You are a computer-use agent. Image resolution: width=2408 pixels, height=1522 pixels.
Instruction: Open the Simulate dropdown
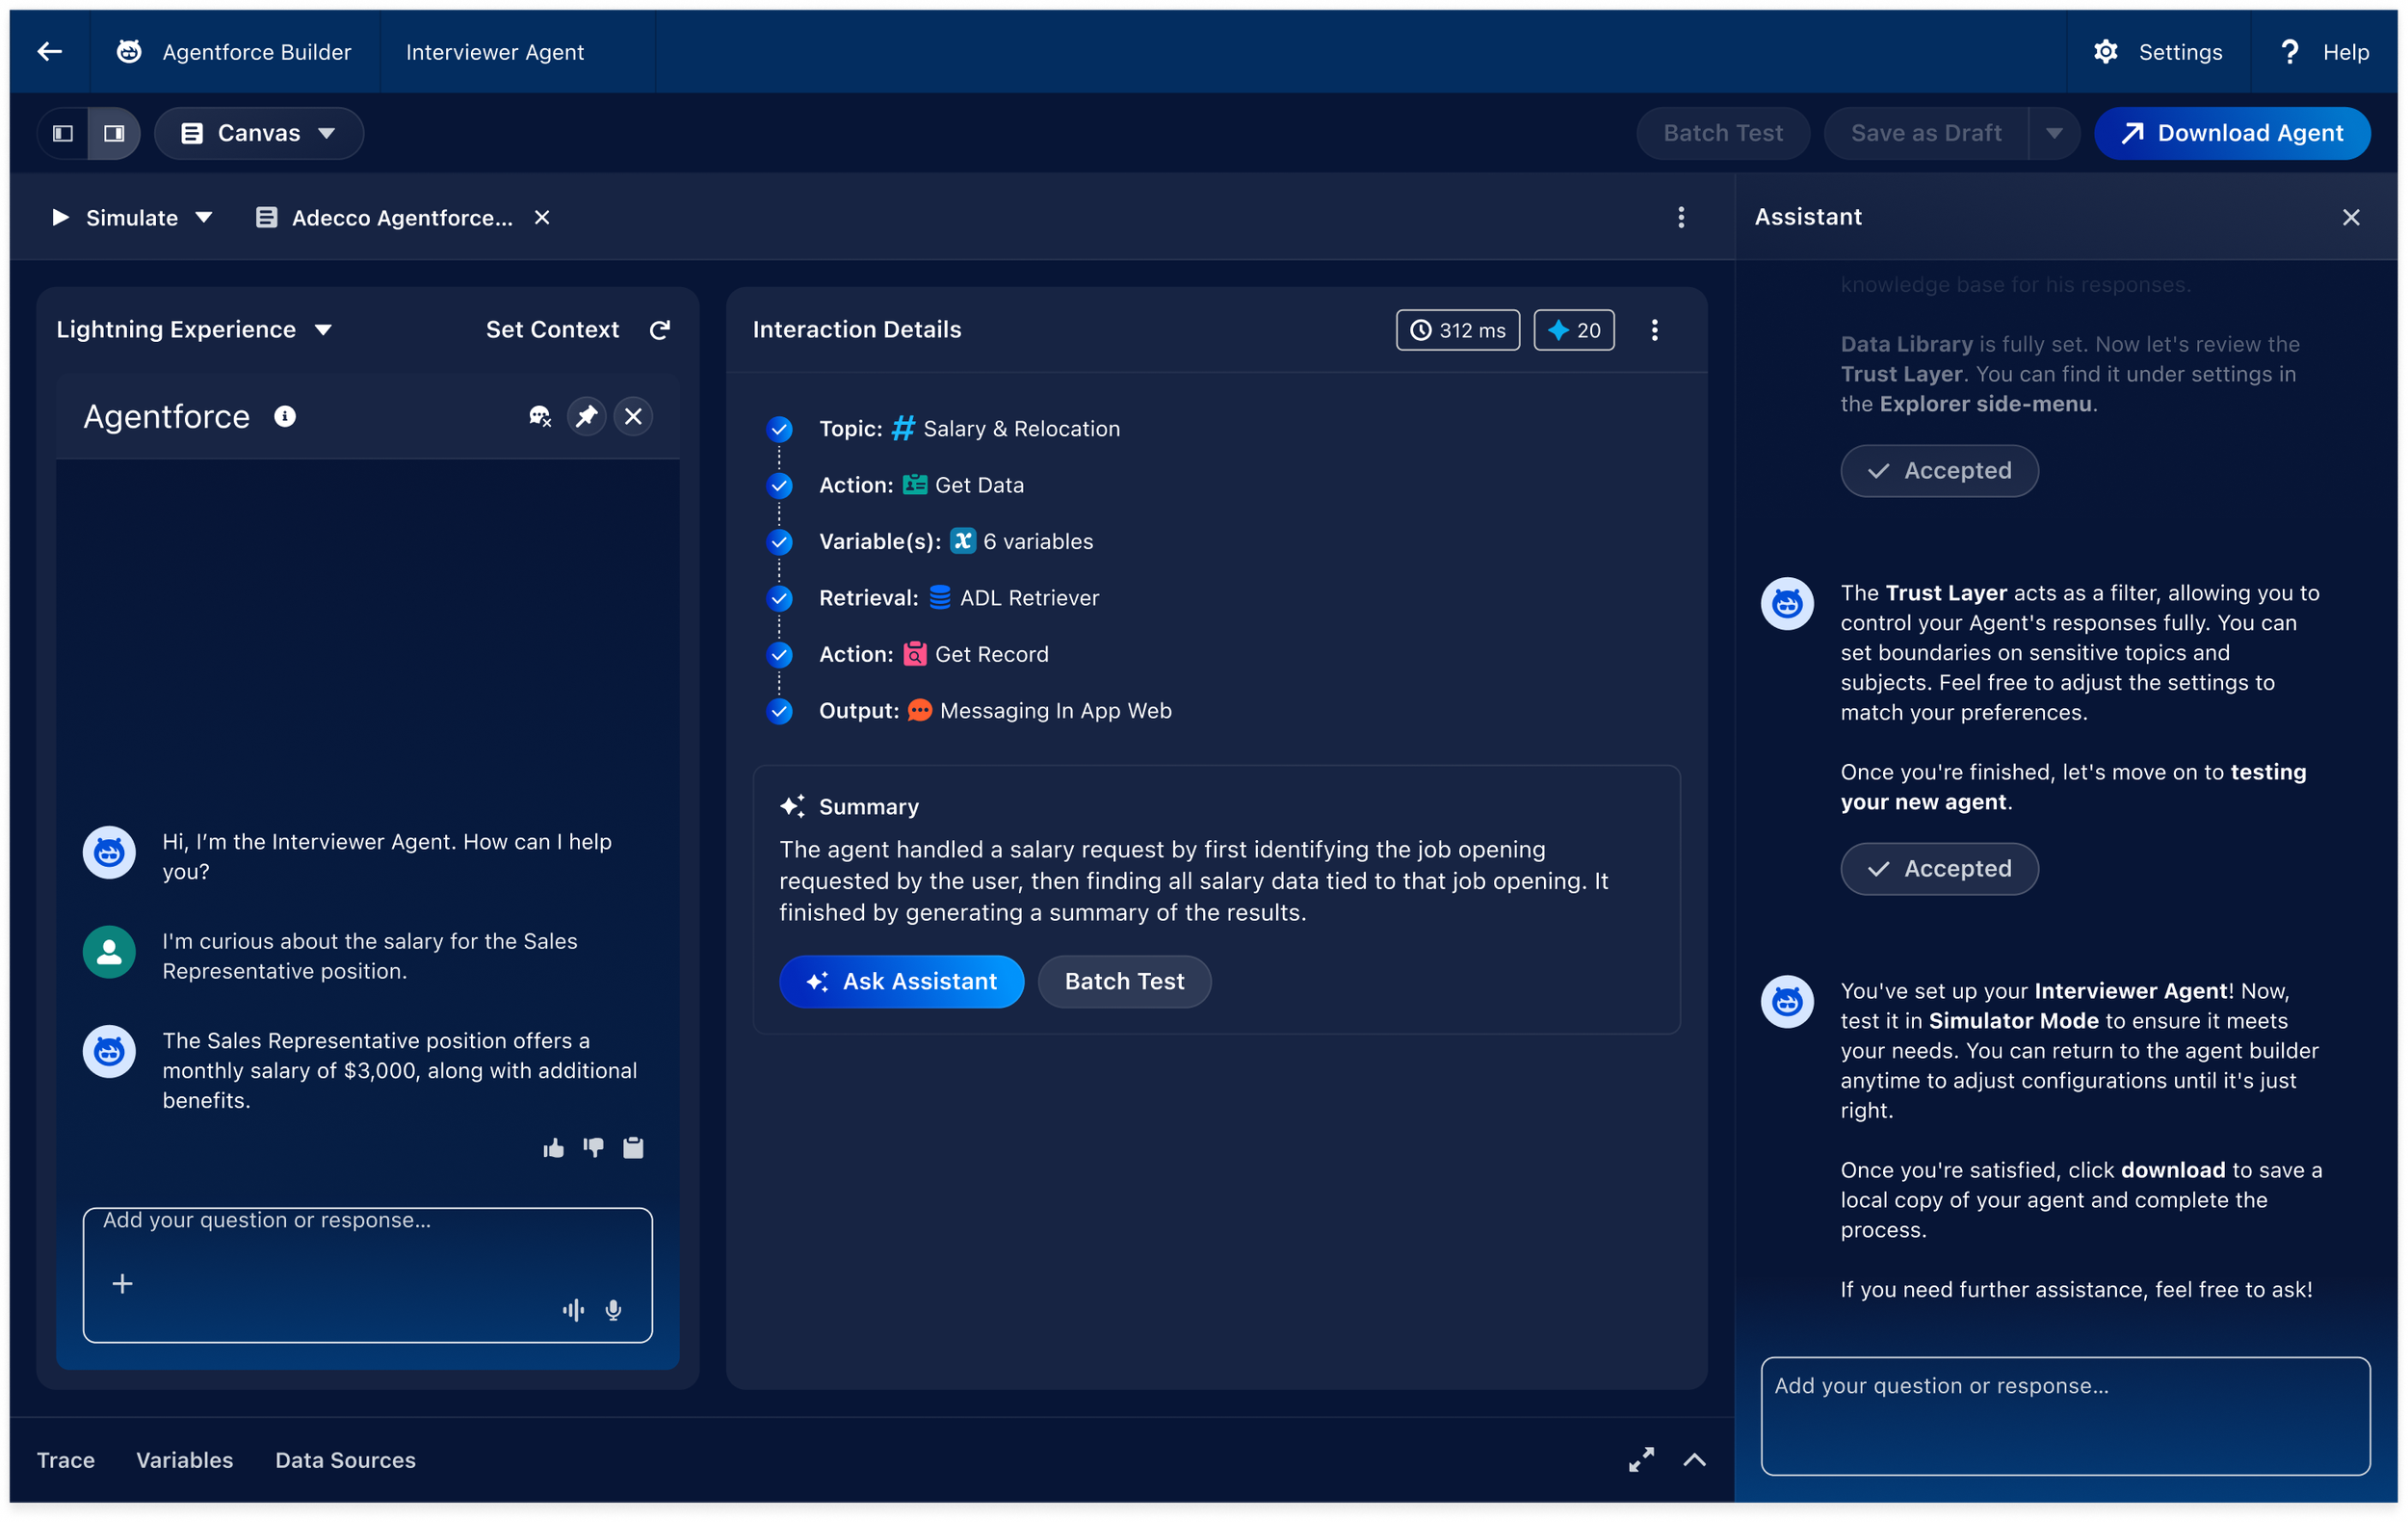132,217
